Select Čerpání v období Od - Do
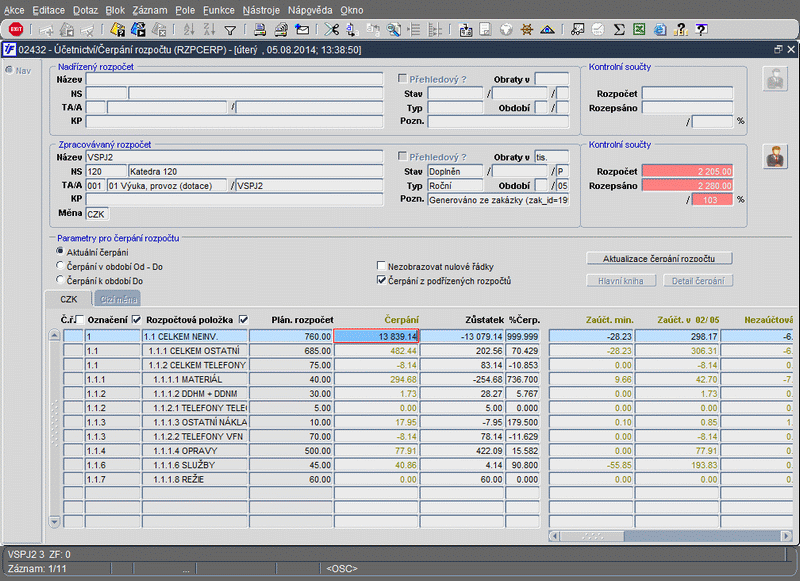Screen dimensions: 800x581 [x=61, y=266]
